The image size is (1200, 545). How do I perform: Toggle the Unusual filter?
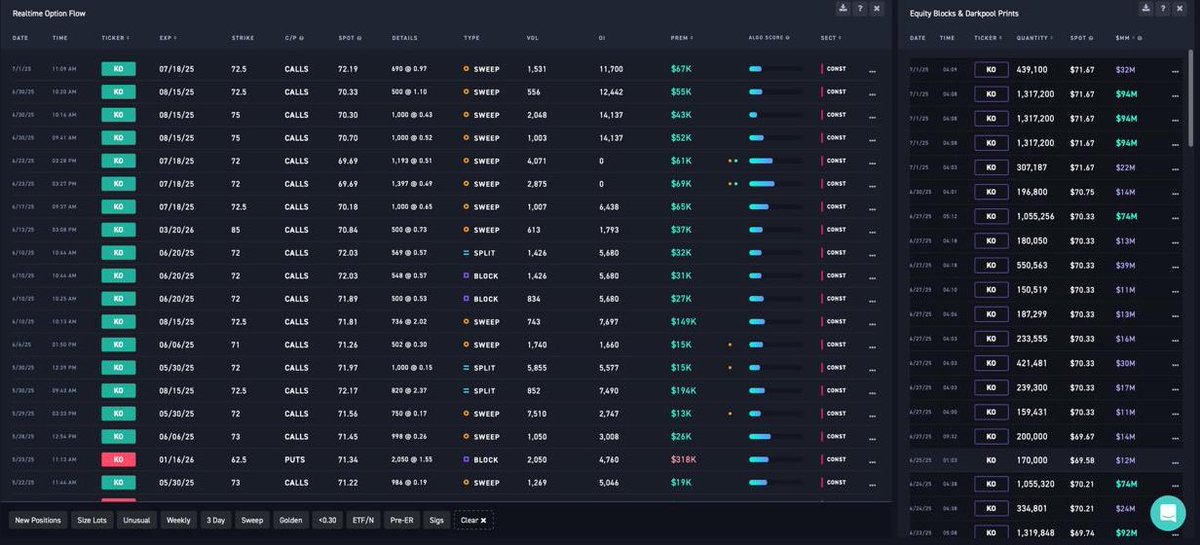137,520
